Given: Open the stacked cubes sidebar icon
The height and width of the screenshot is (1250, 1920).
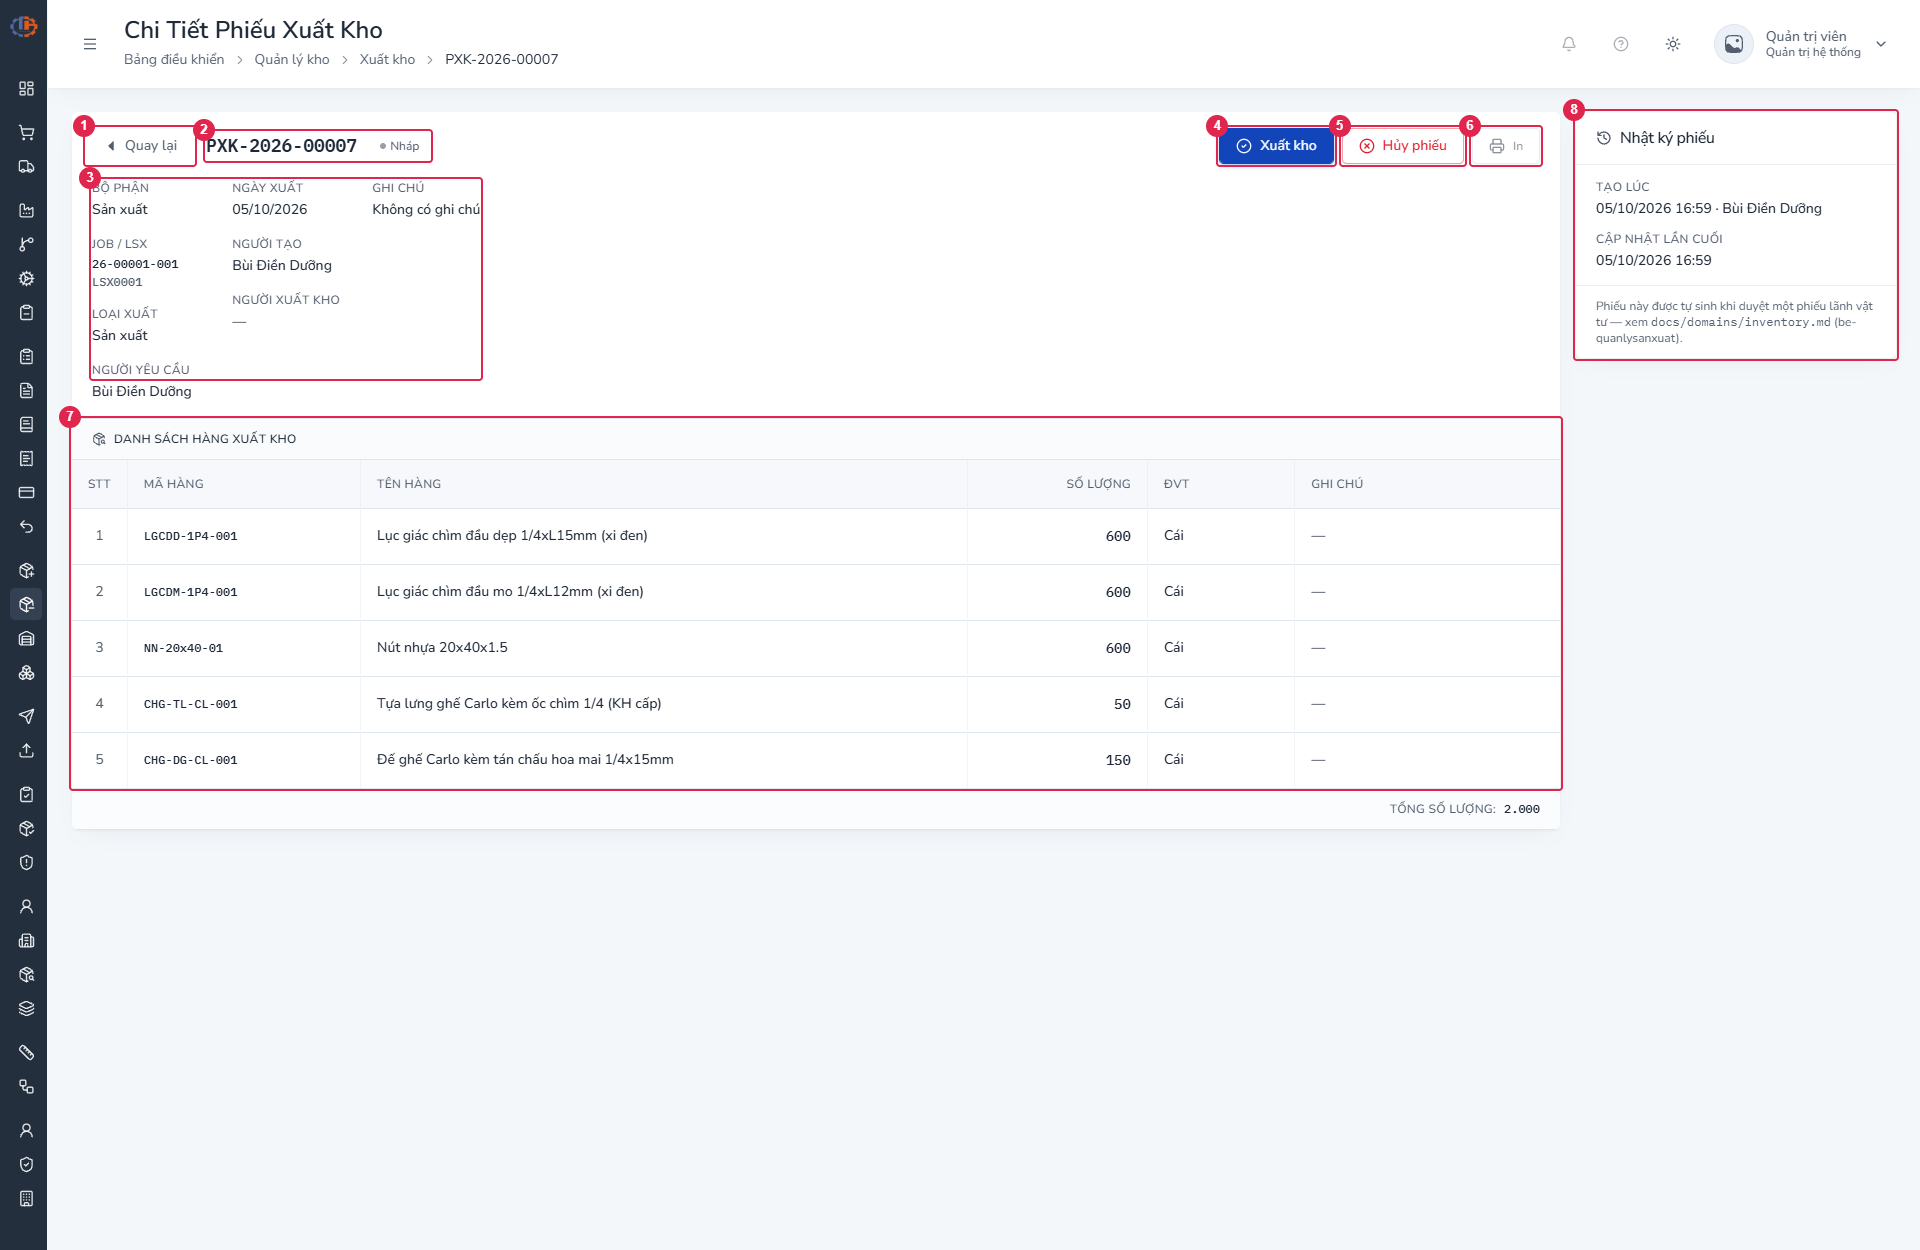Looking at the screenshot, I should coord(27,673).
